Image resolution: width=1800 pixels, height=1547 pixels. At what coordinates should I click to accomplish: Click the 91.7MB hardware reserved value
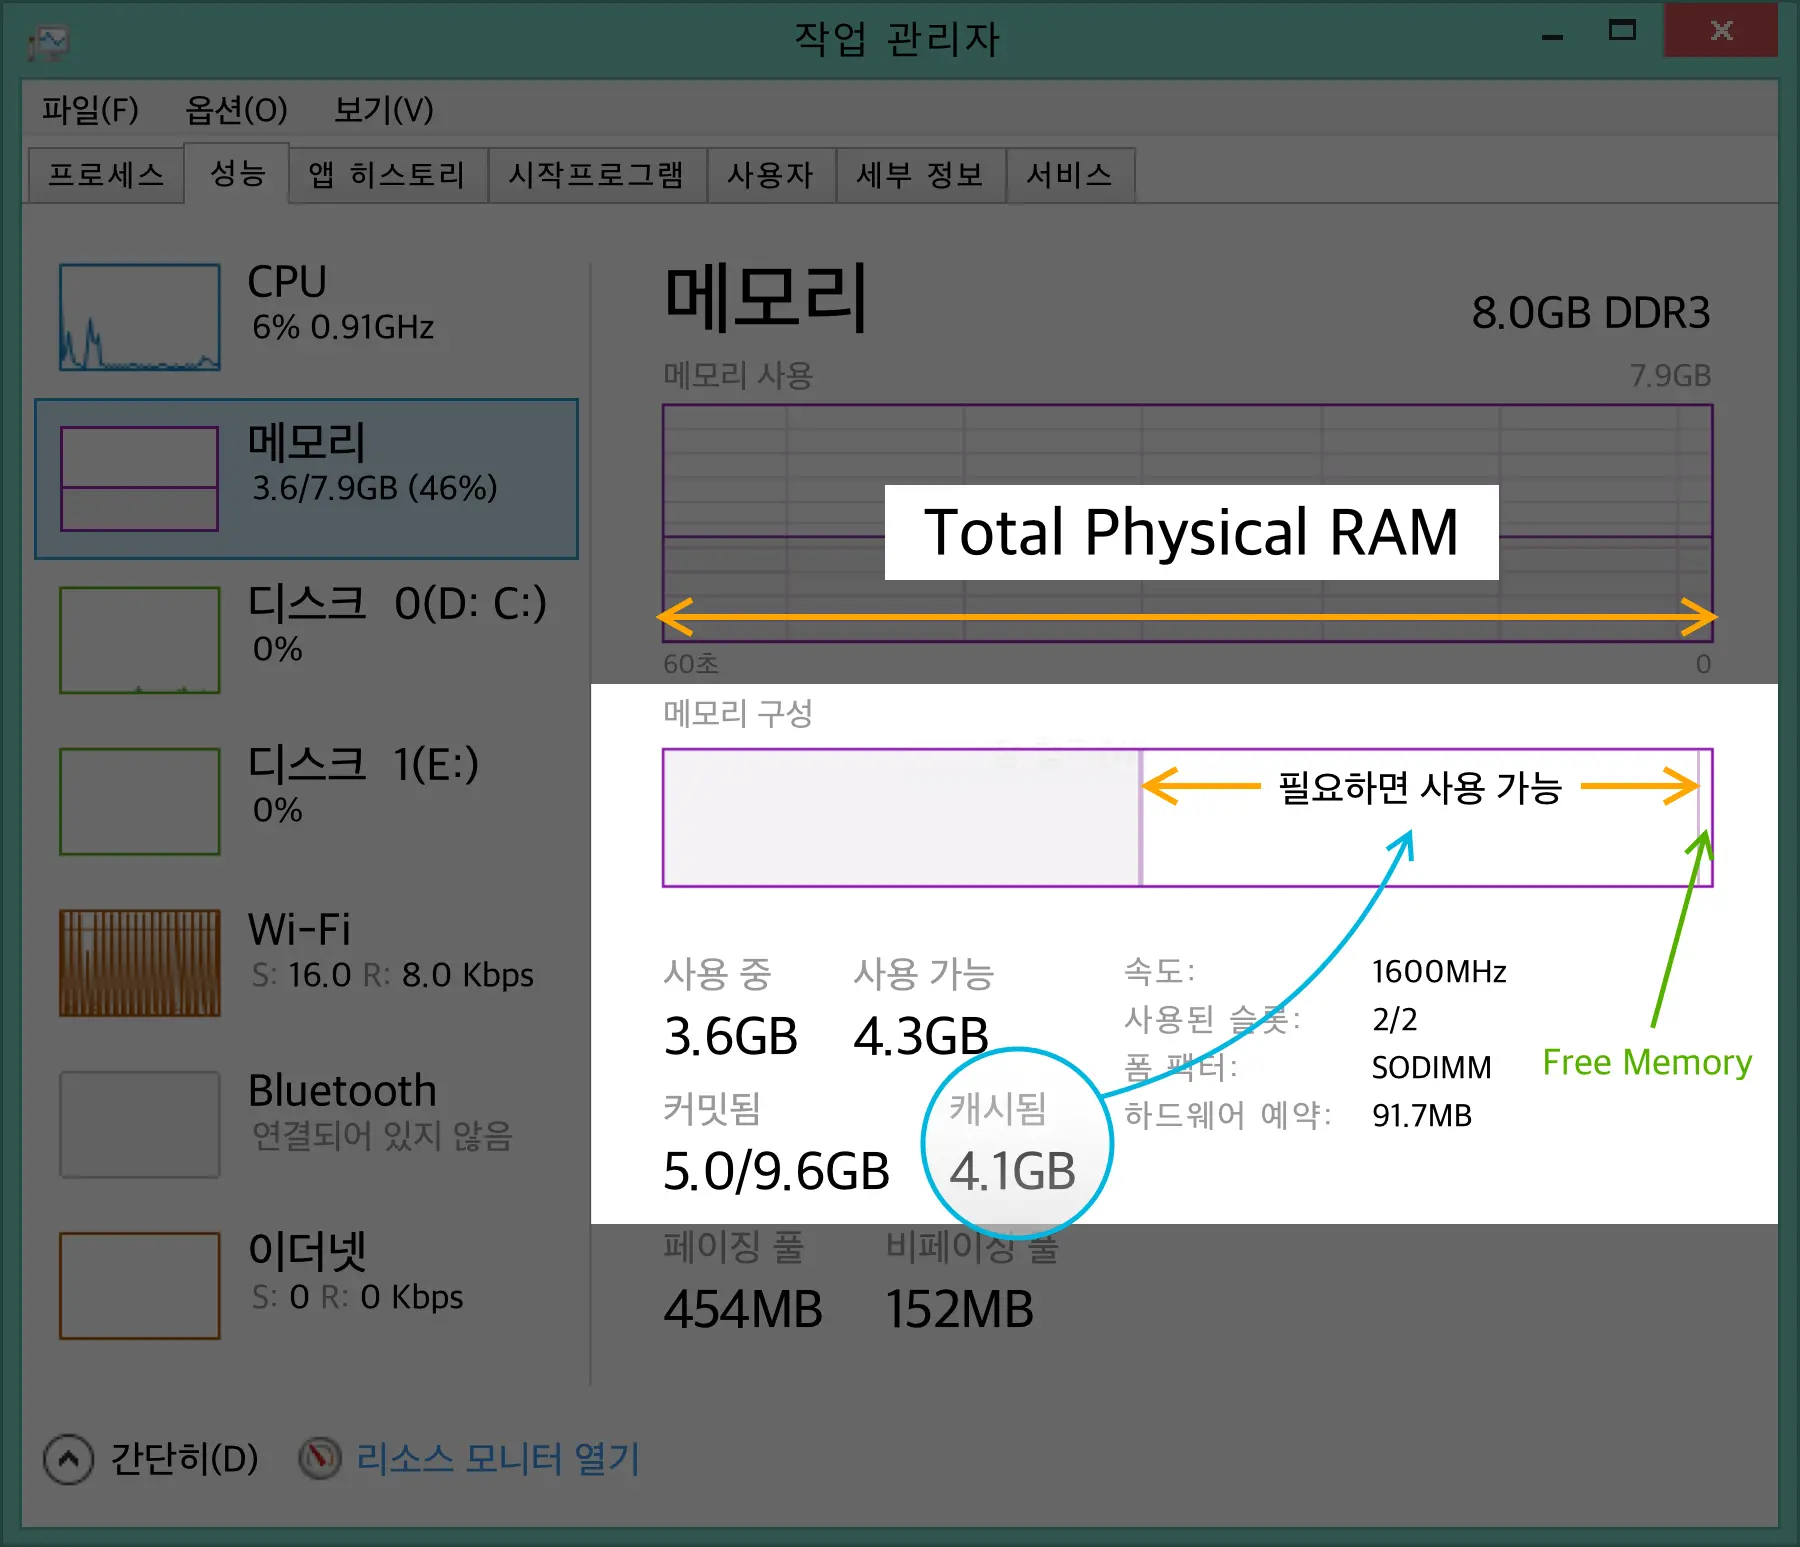1422,1115
